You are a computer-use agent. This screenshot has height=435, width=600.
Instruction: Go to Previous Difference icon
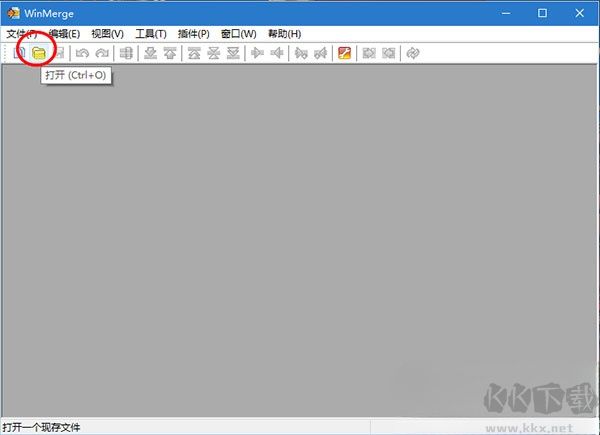tap(170, 53)
